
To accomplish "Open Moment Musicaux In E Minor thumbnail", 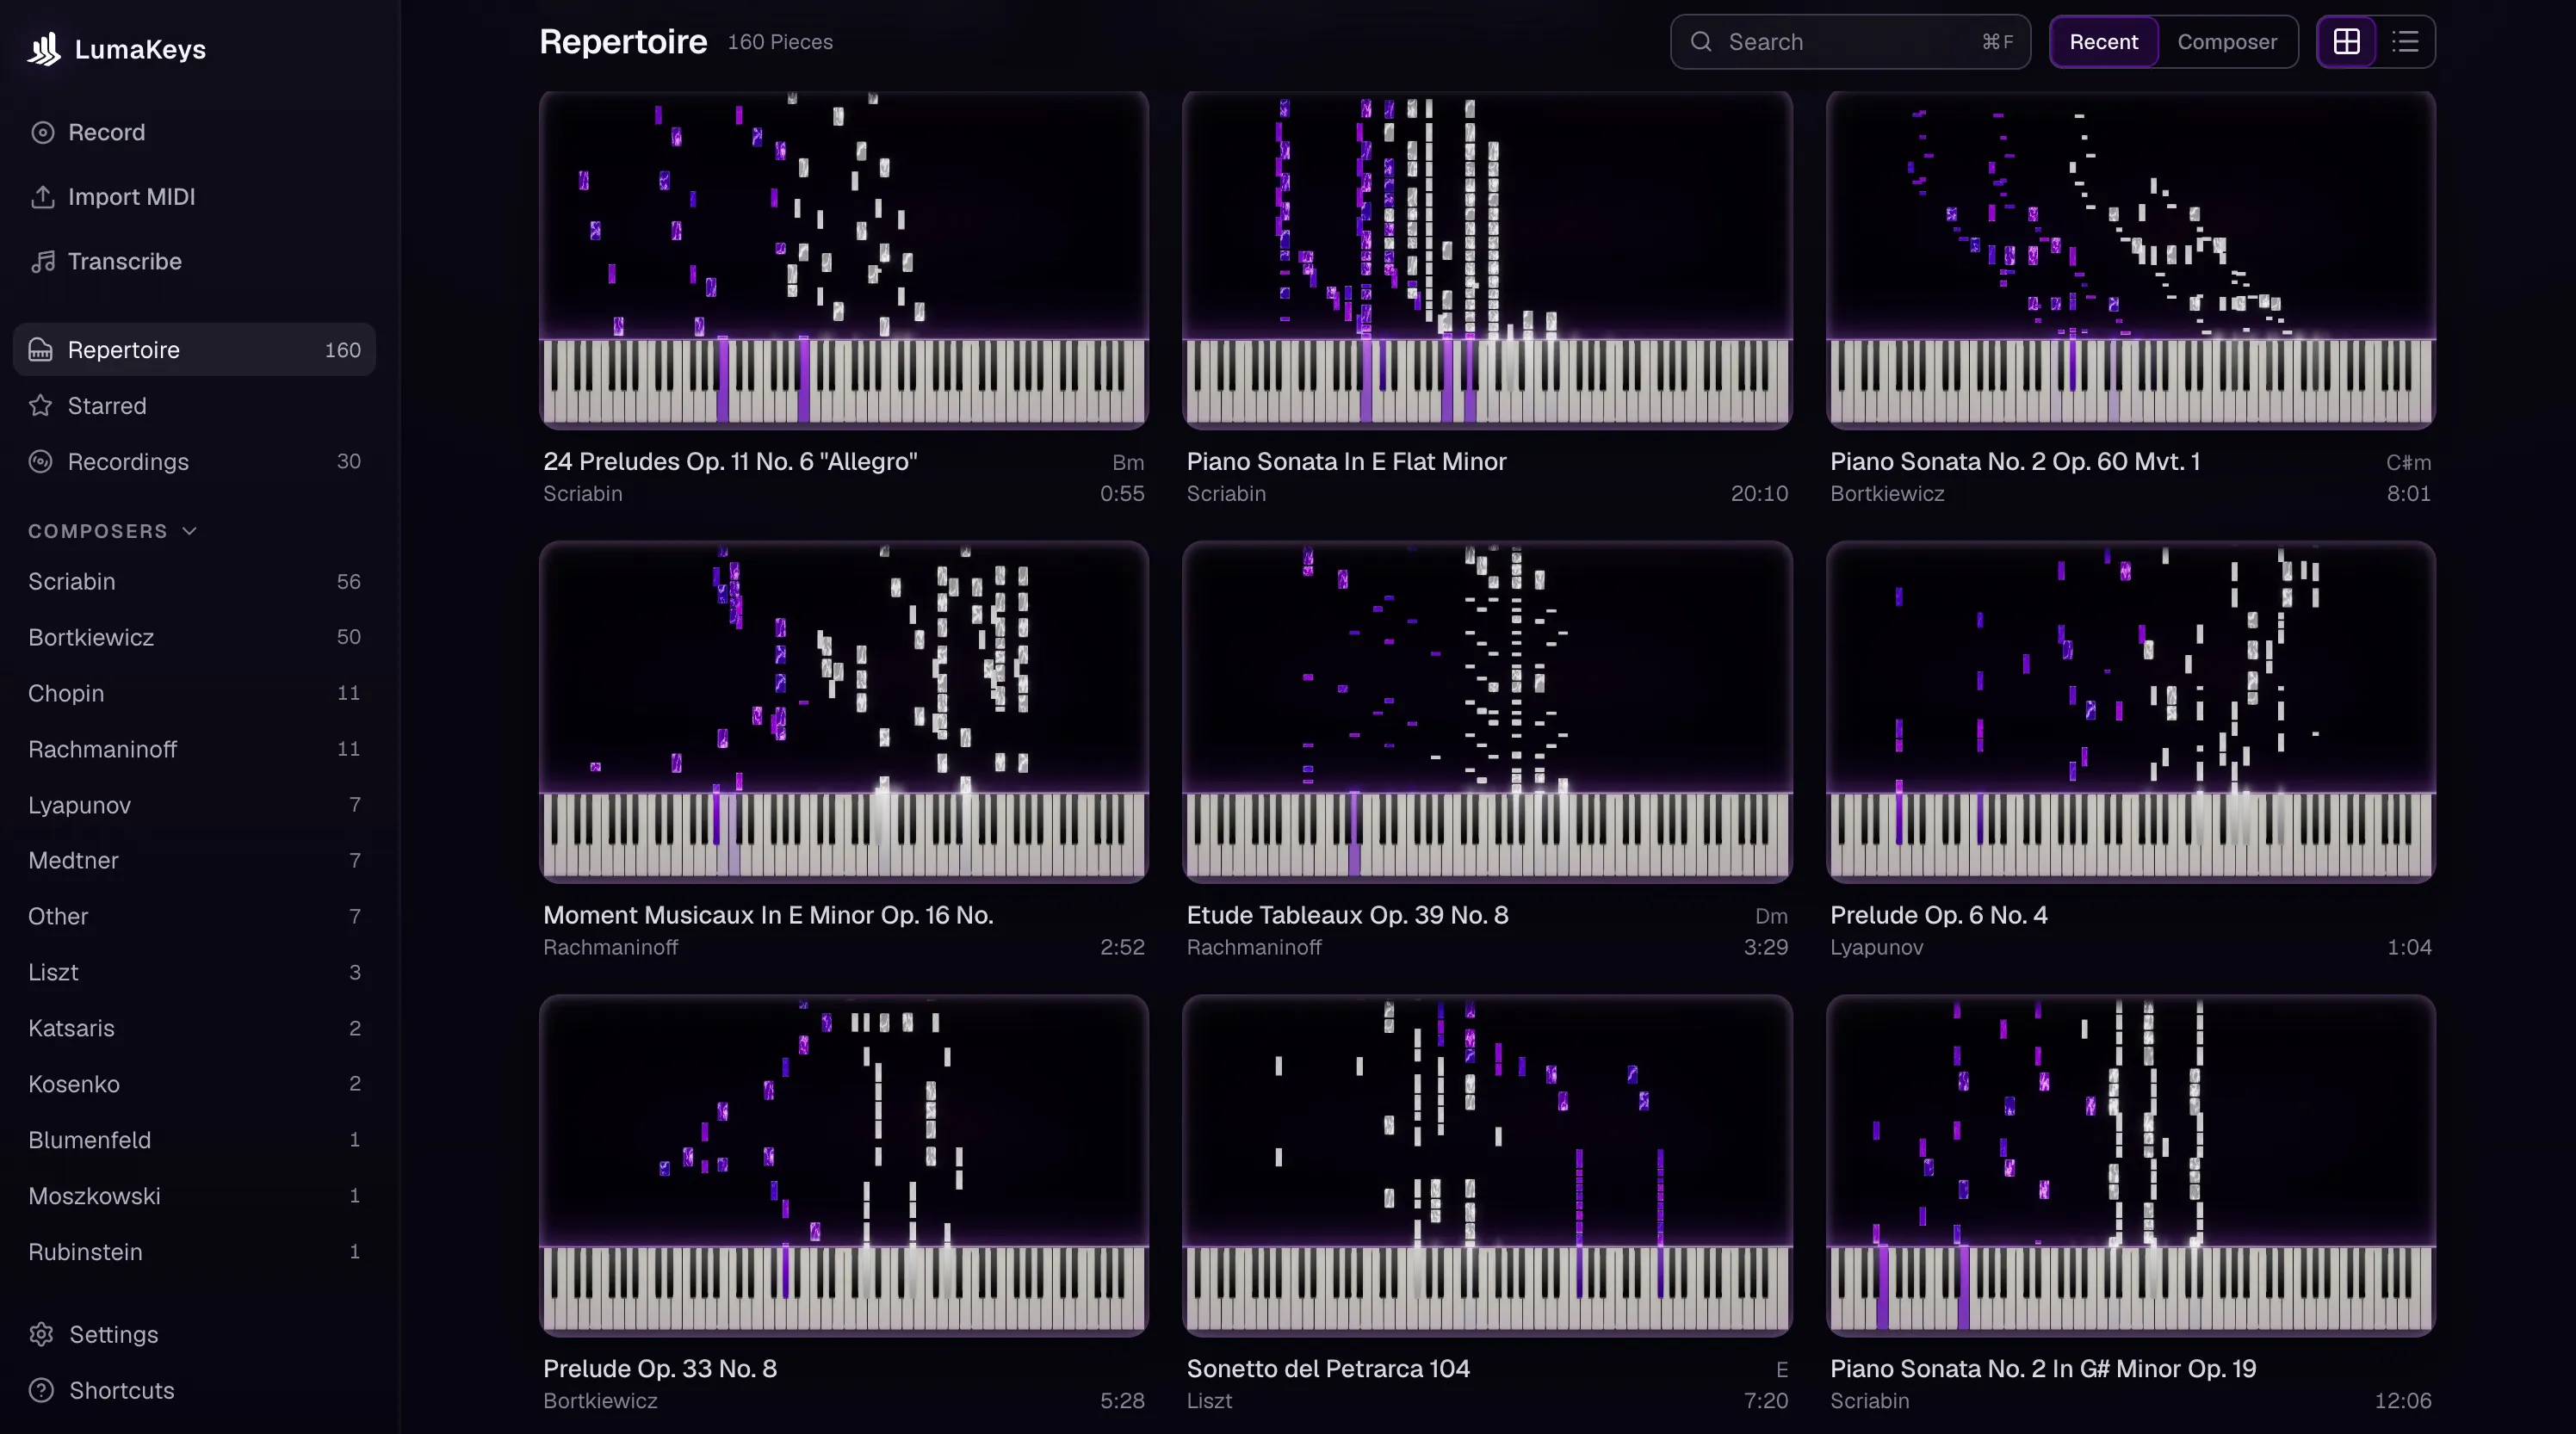I will (844, 712).
